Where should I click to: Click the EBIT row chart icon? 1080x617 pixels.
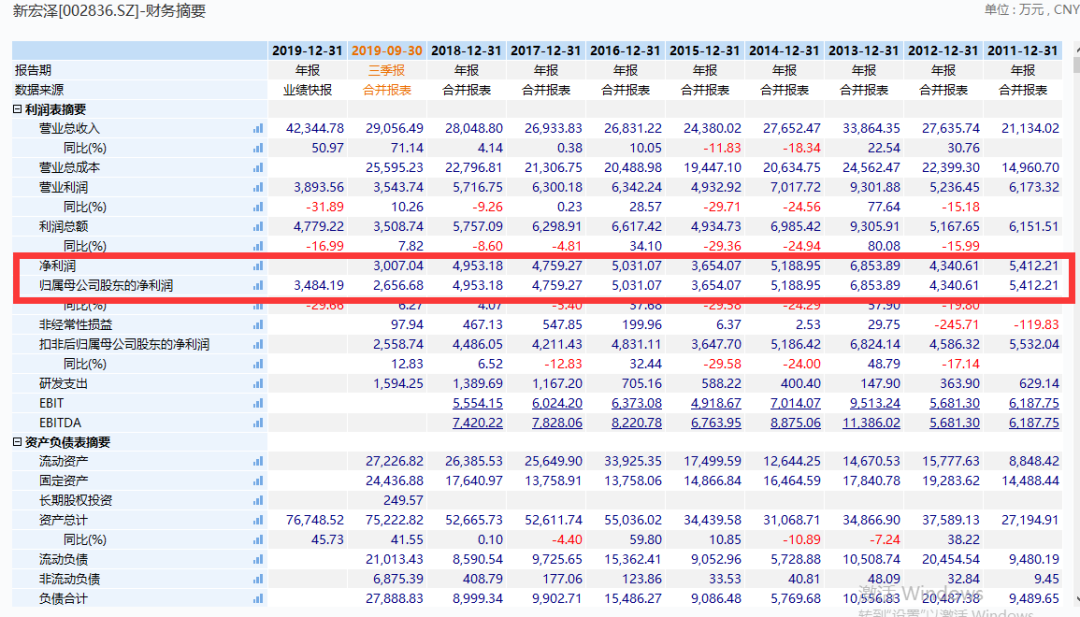pos(258,404)
